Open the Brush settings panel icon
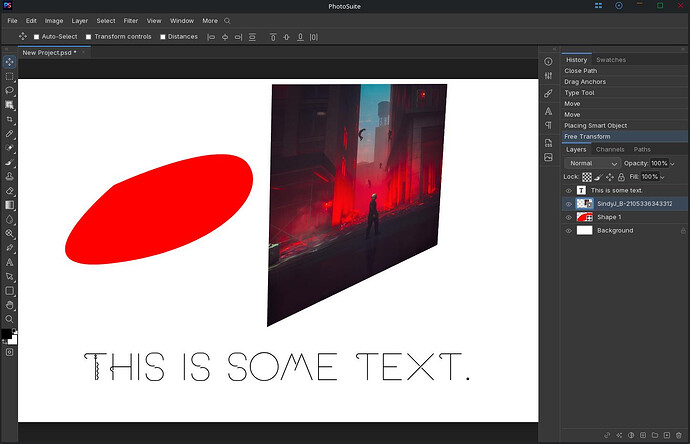Viewport: 690px width, 444px height. 548,93
